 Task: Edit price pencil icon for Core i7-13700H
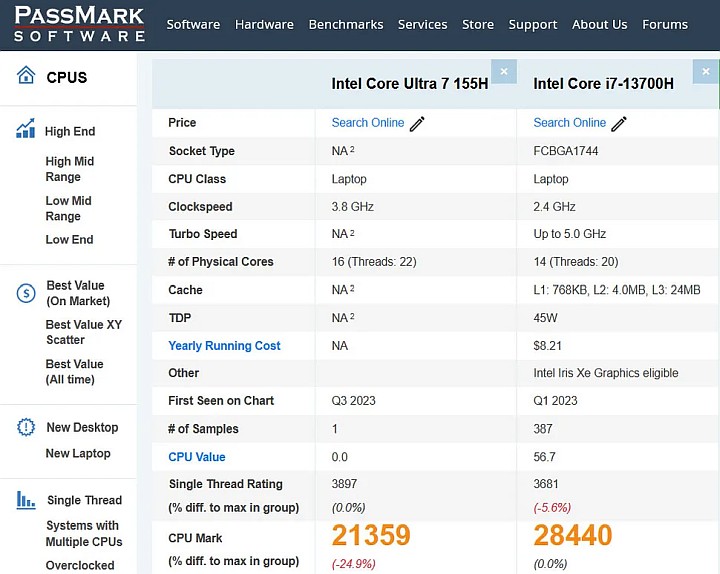619,123
